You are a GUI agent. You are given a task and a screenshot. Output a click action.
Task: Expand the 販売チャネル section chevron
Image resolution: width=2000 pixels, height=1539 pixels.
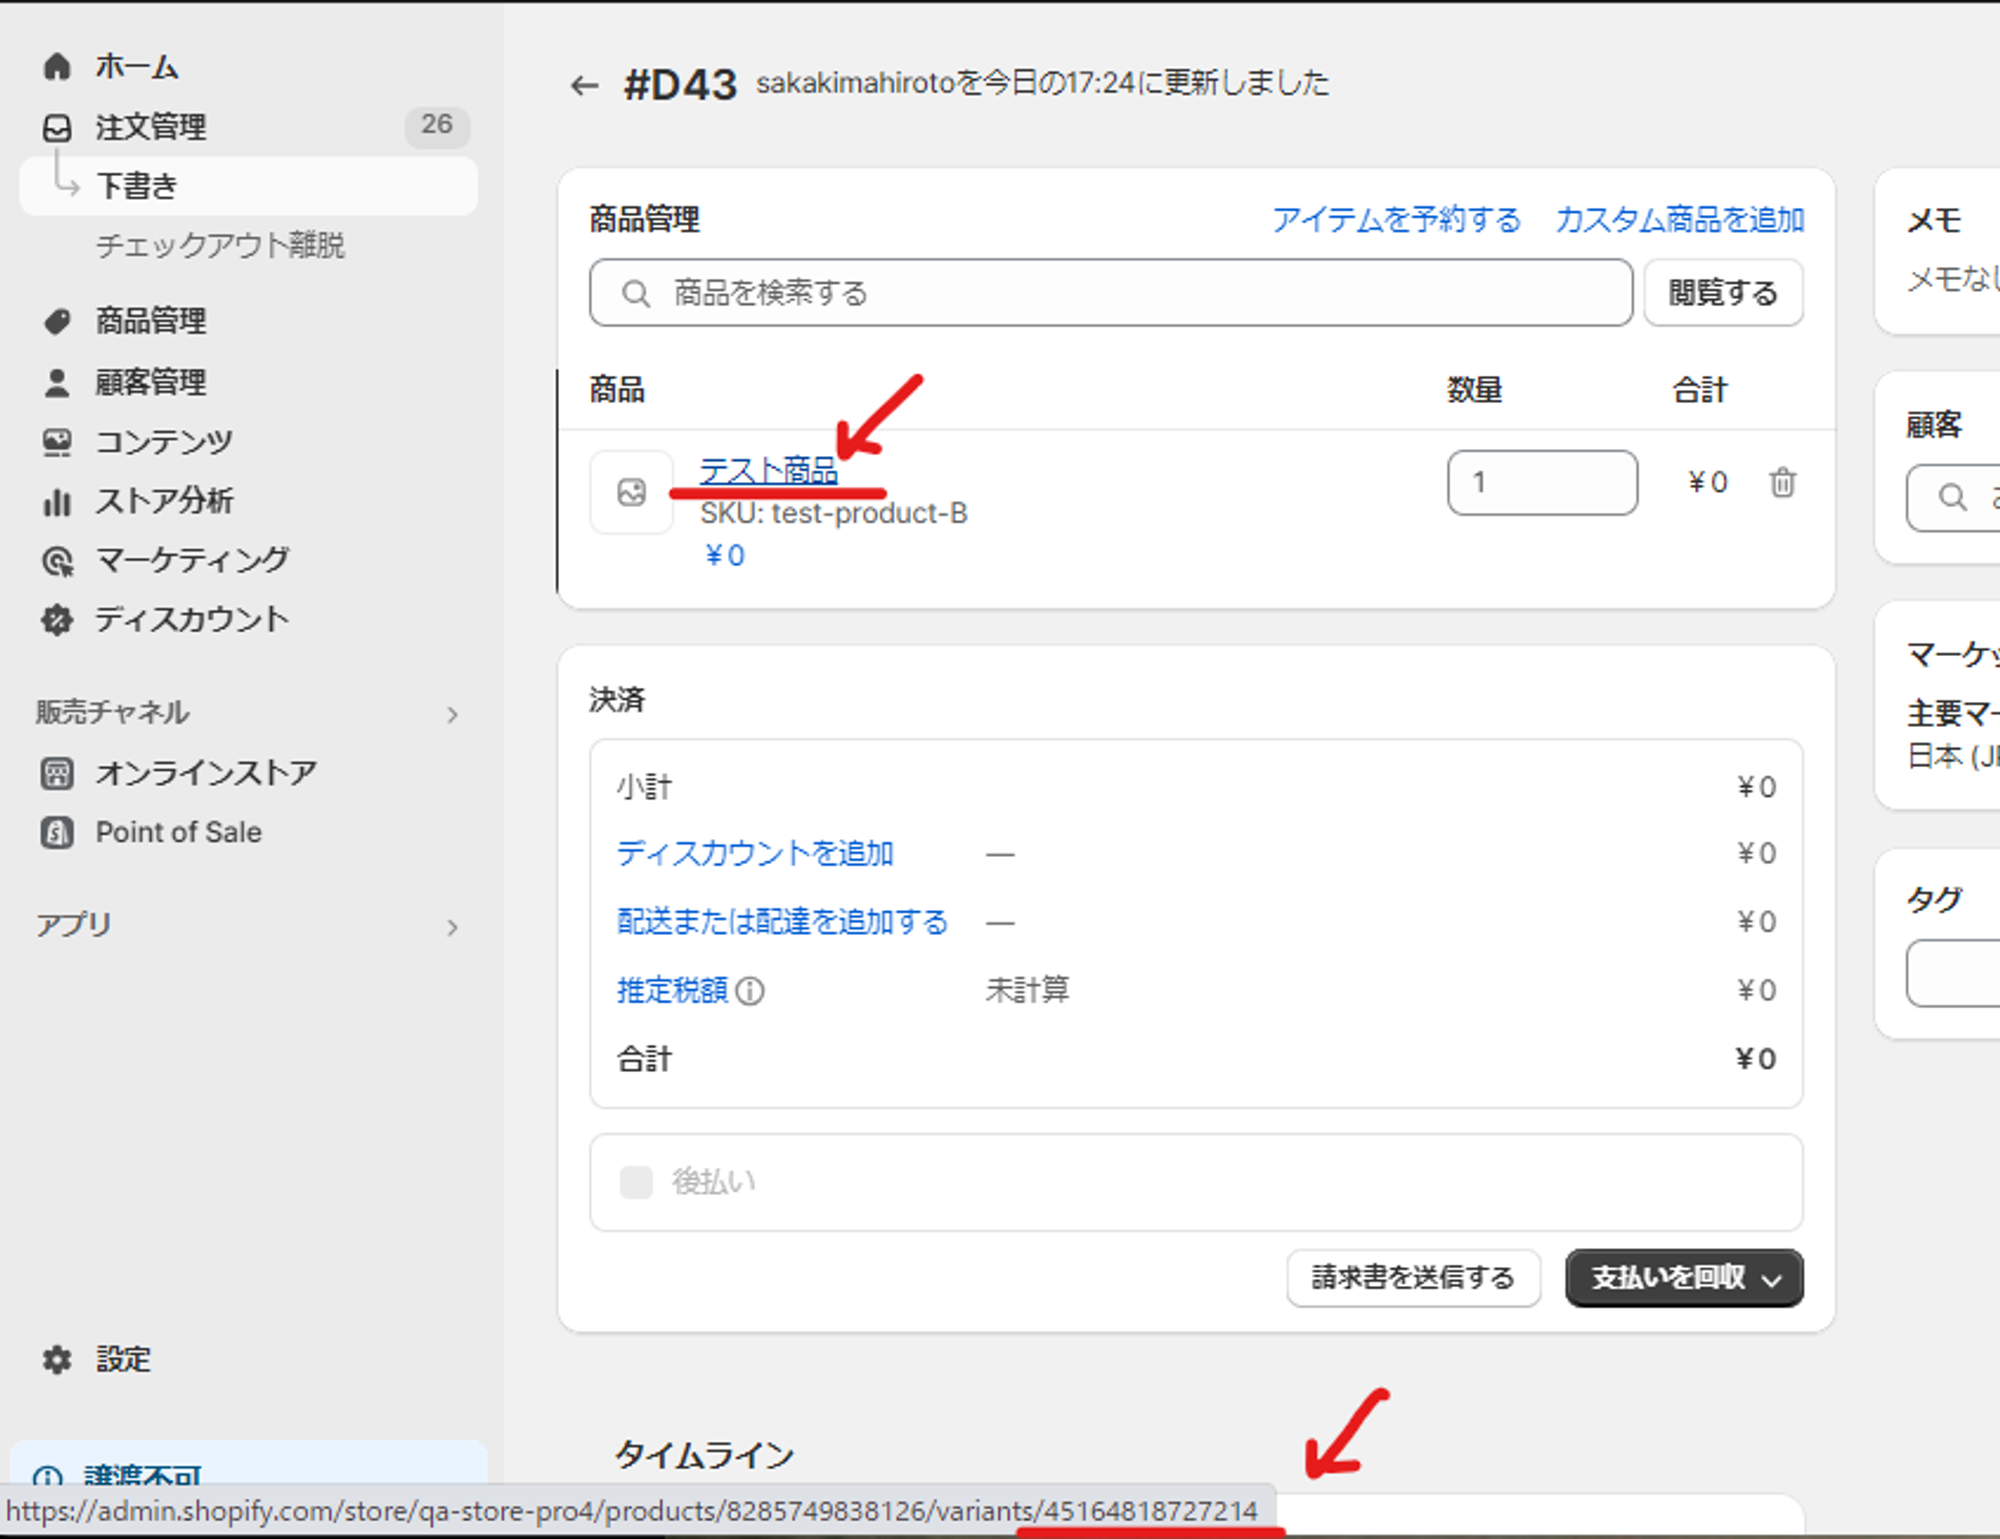coord(452,714)
